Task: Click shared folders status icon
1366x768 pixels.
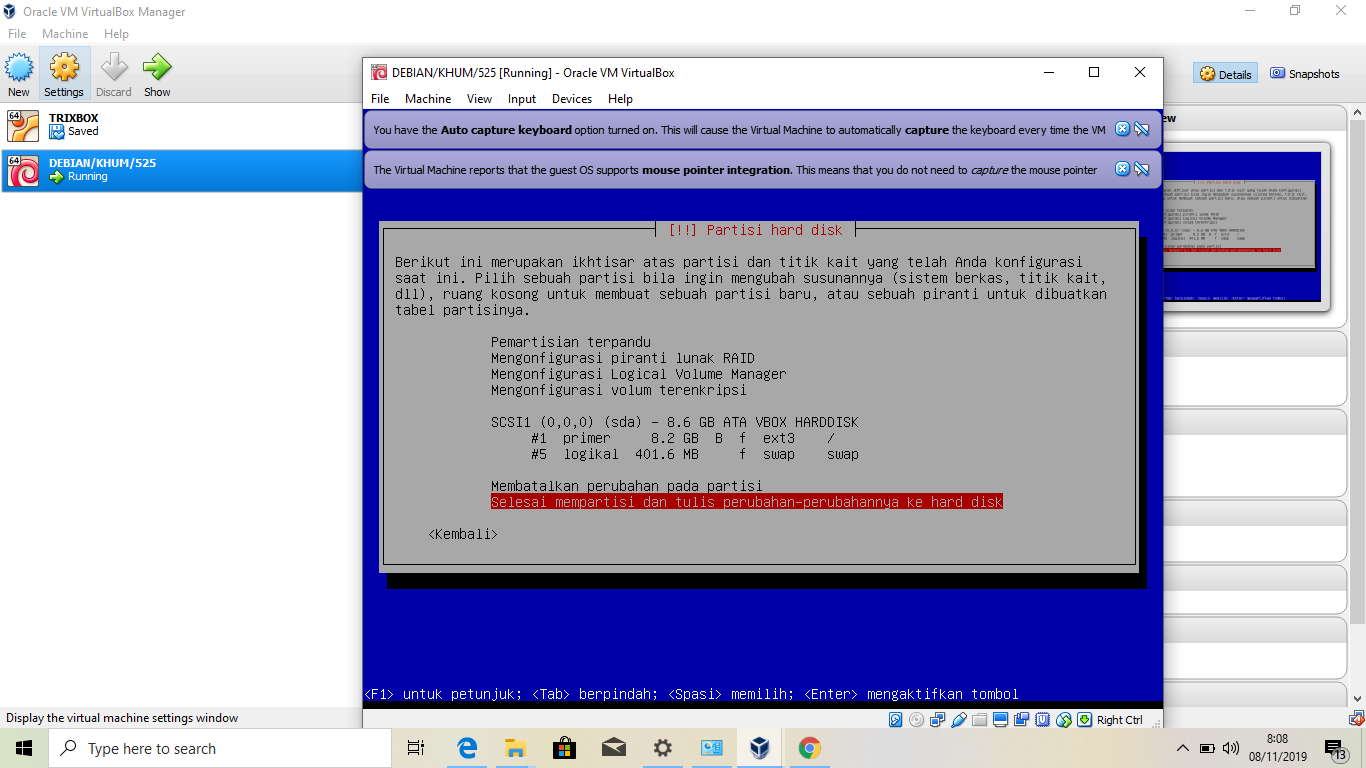Action: [980, 720]
